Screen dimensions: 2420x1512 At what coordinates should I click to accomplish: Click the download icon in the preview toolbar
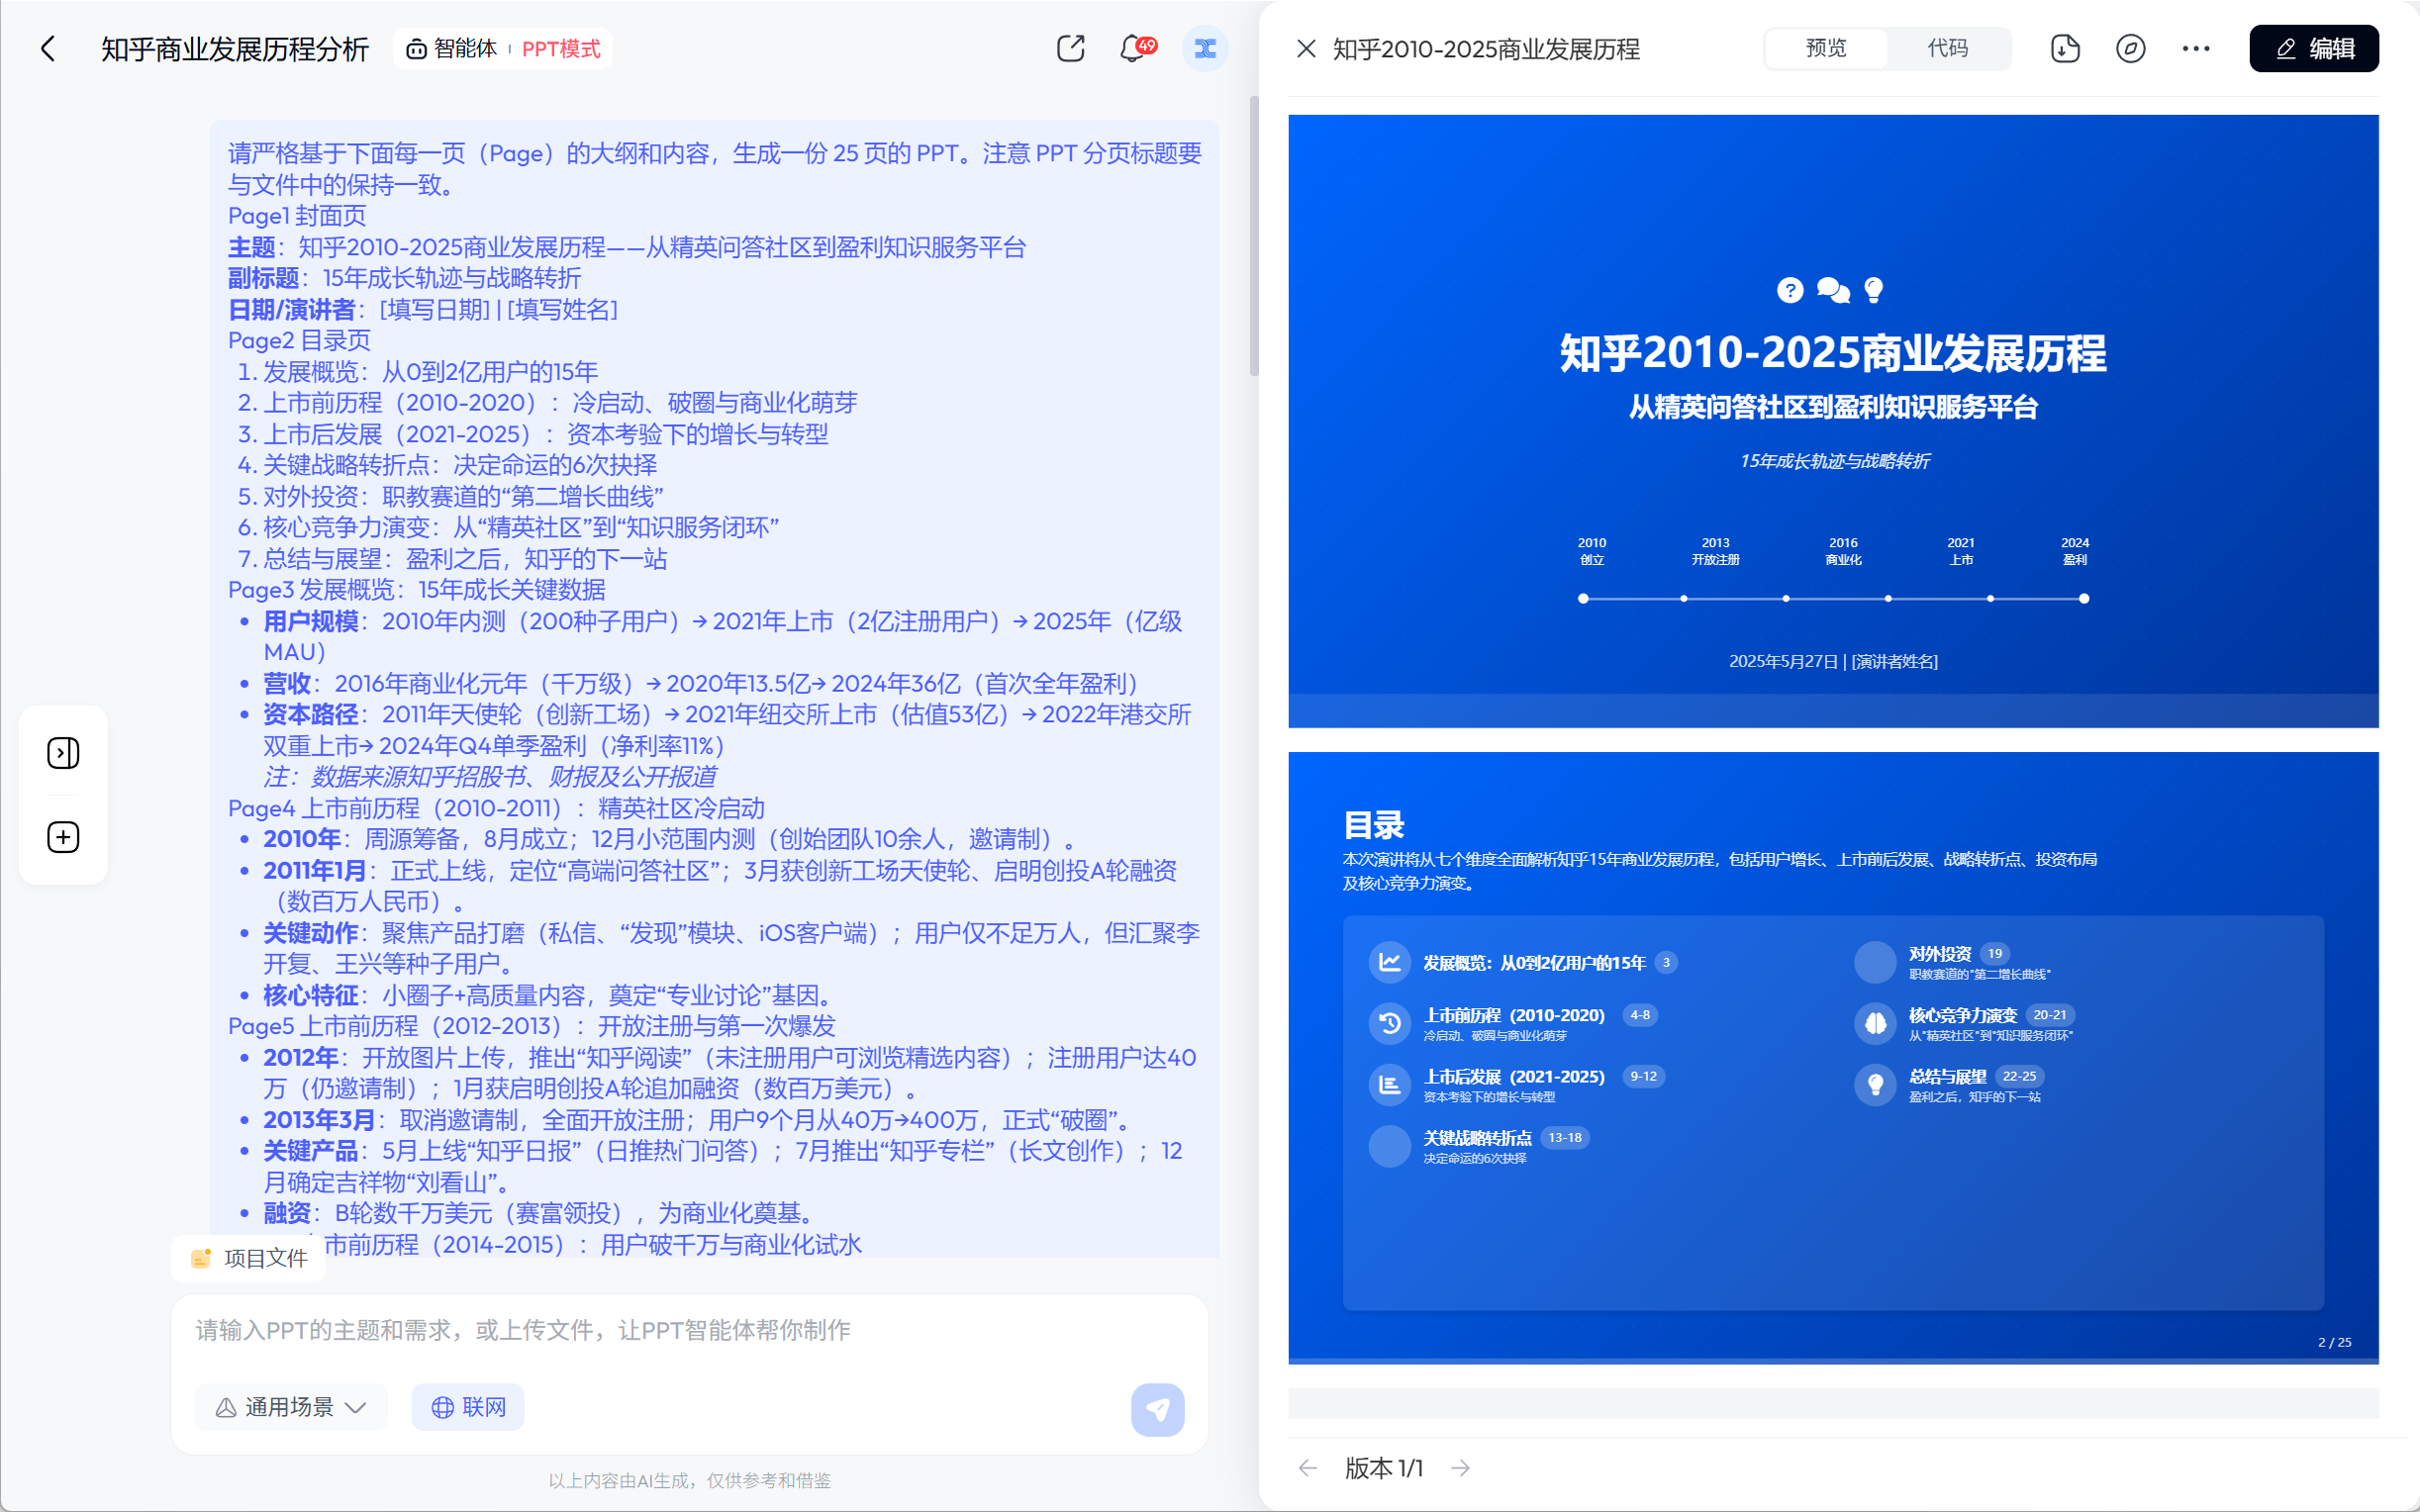coord(2065,49)
